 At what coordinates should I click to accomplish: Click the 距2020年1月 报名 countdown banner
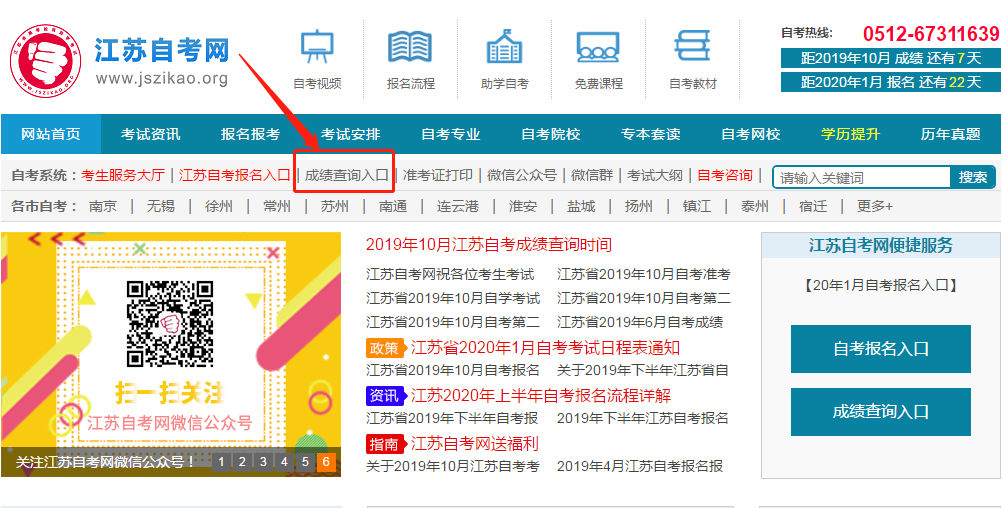pos(890,82)
